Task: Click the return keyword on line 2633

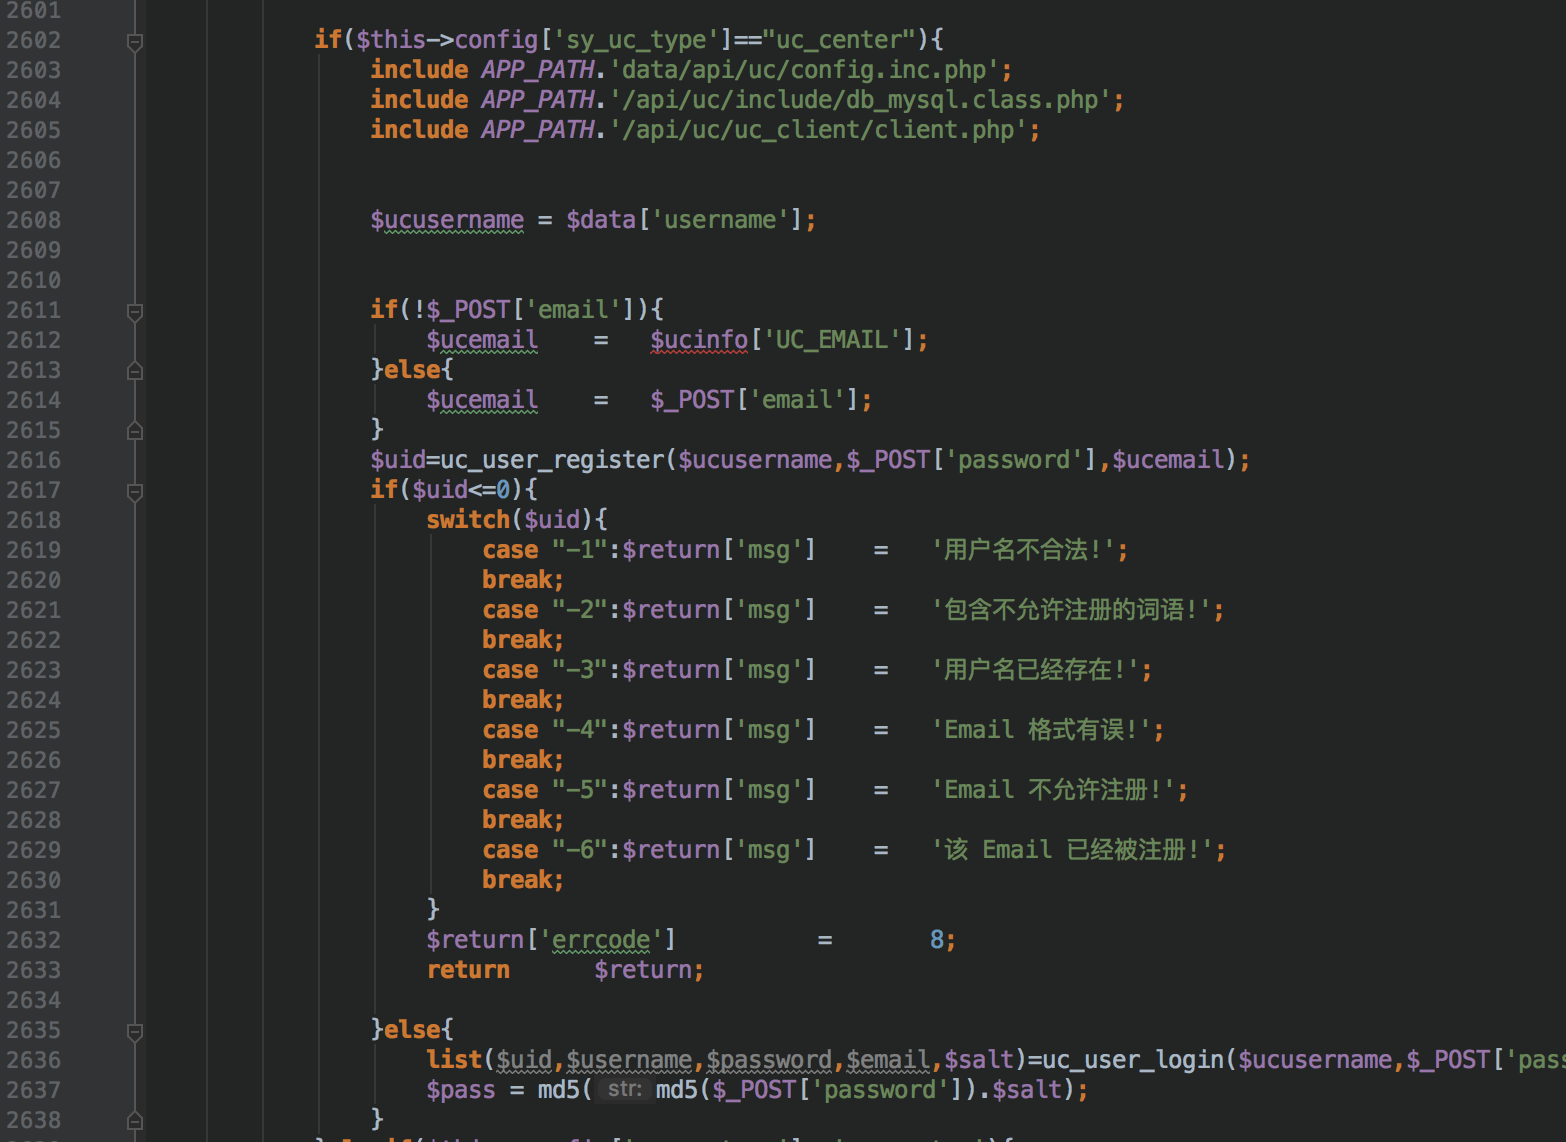Action: pos(468,970)
